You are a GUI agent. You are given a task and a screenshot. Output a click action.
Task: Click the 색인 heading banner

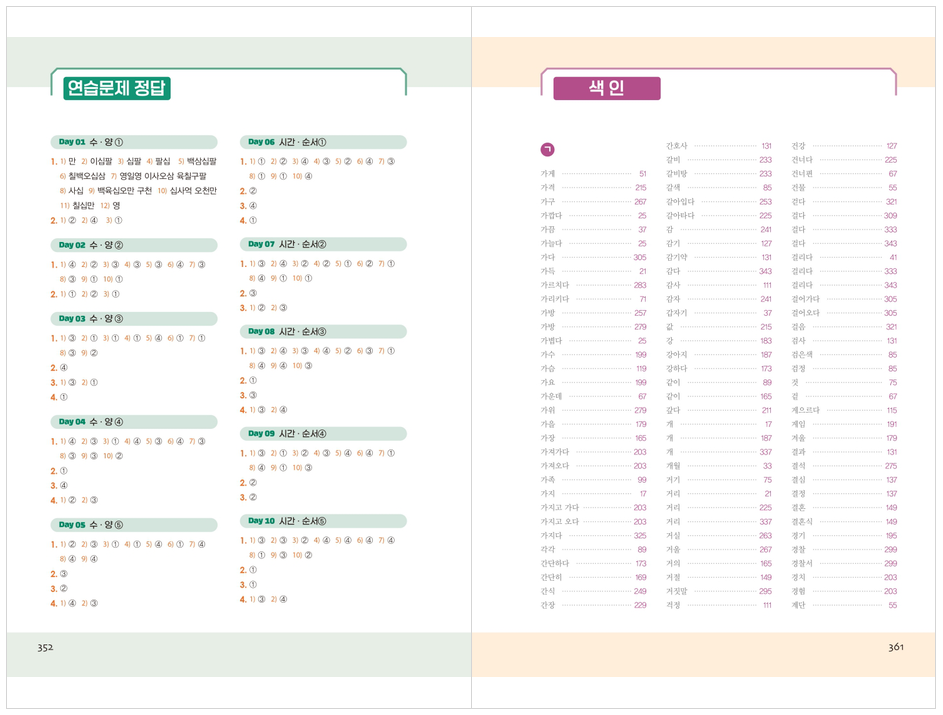(606, 88)
